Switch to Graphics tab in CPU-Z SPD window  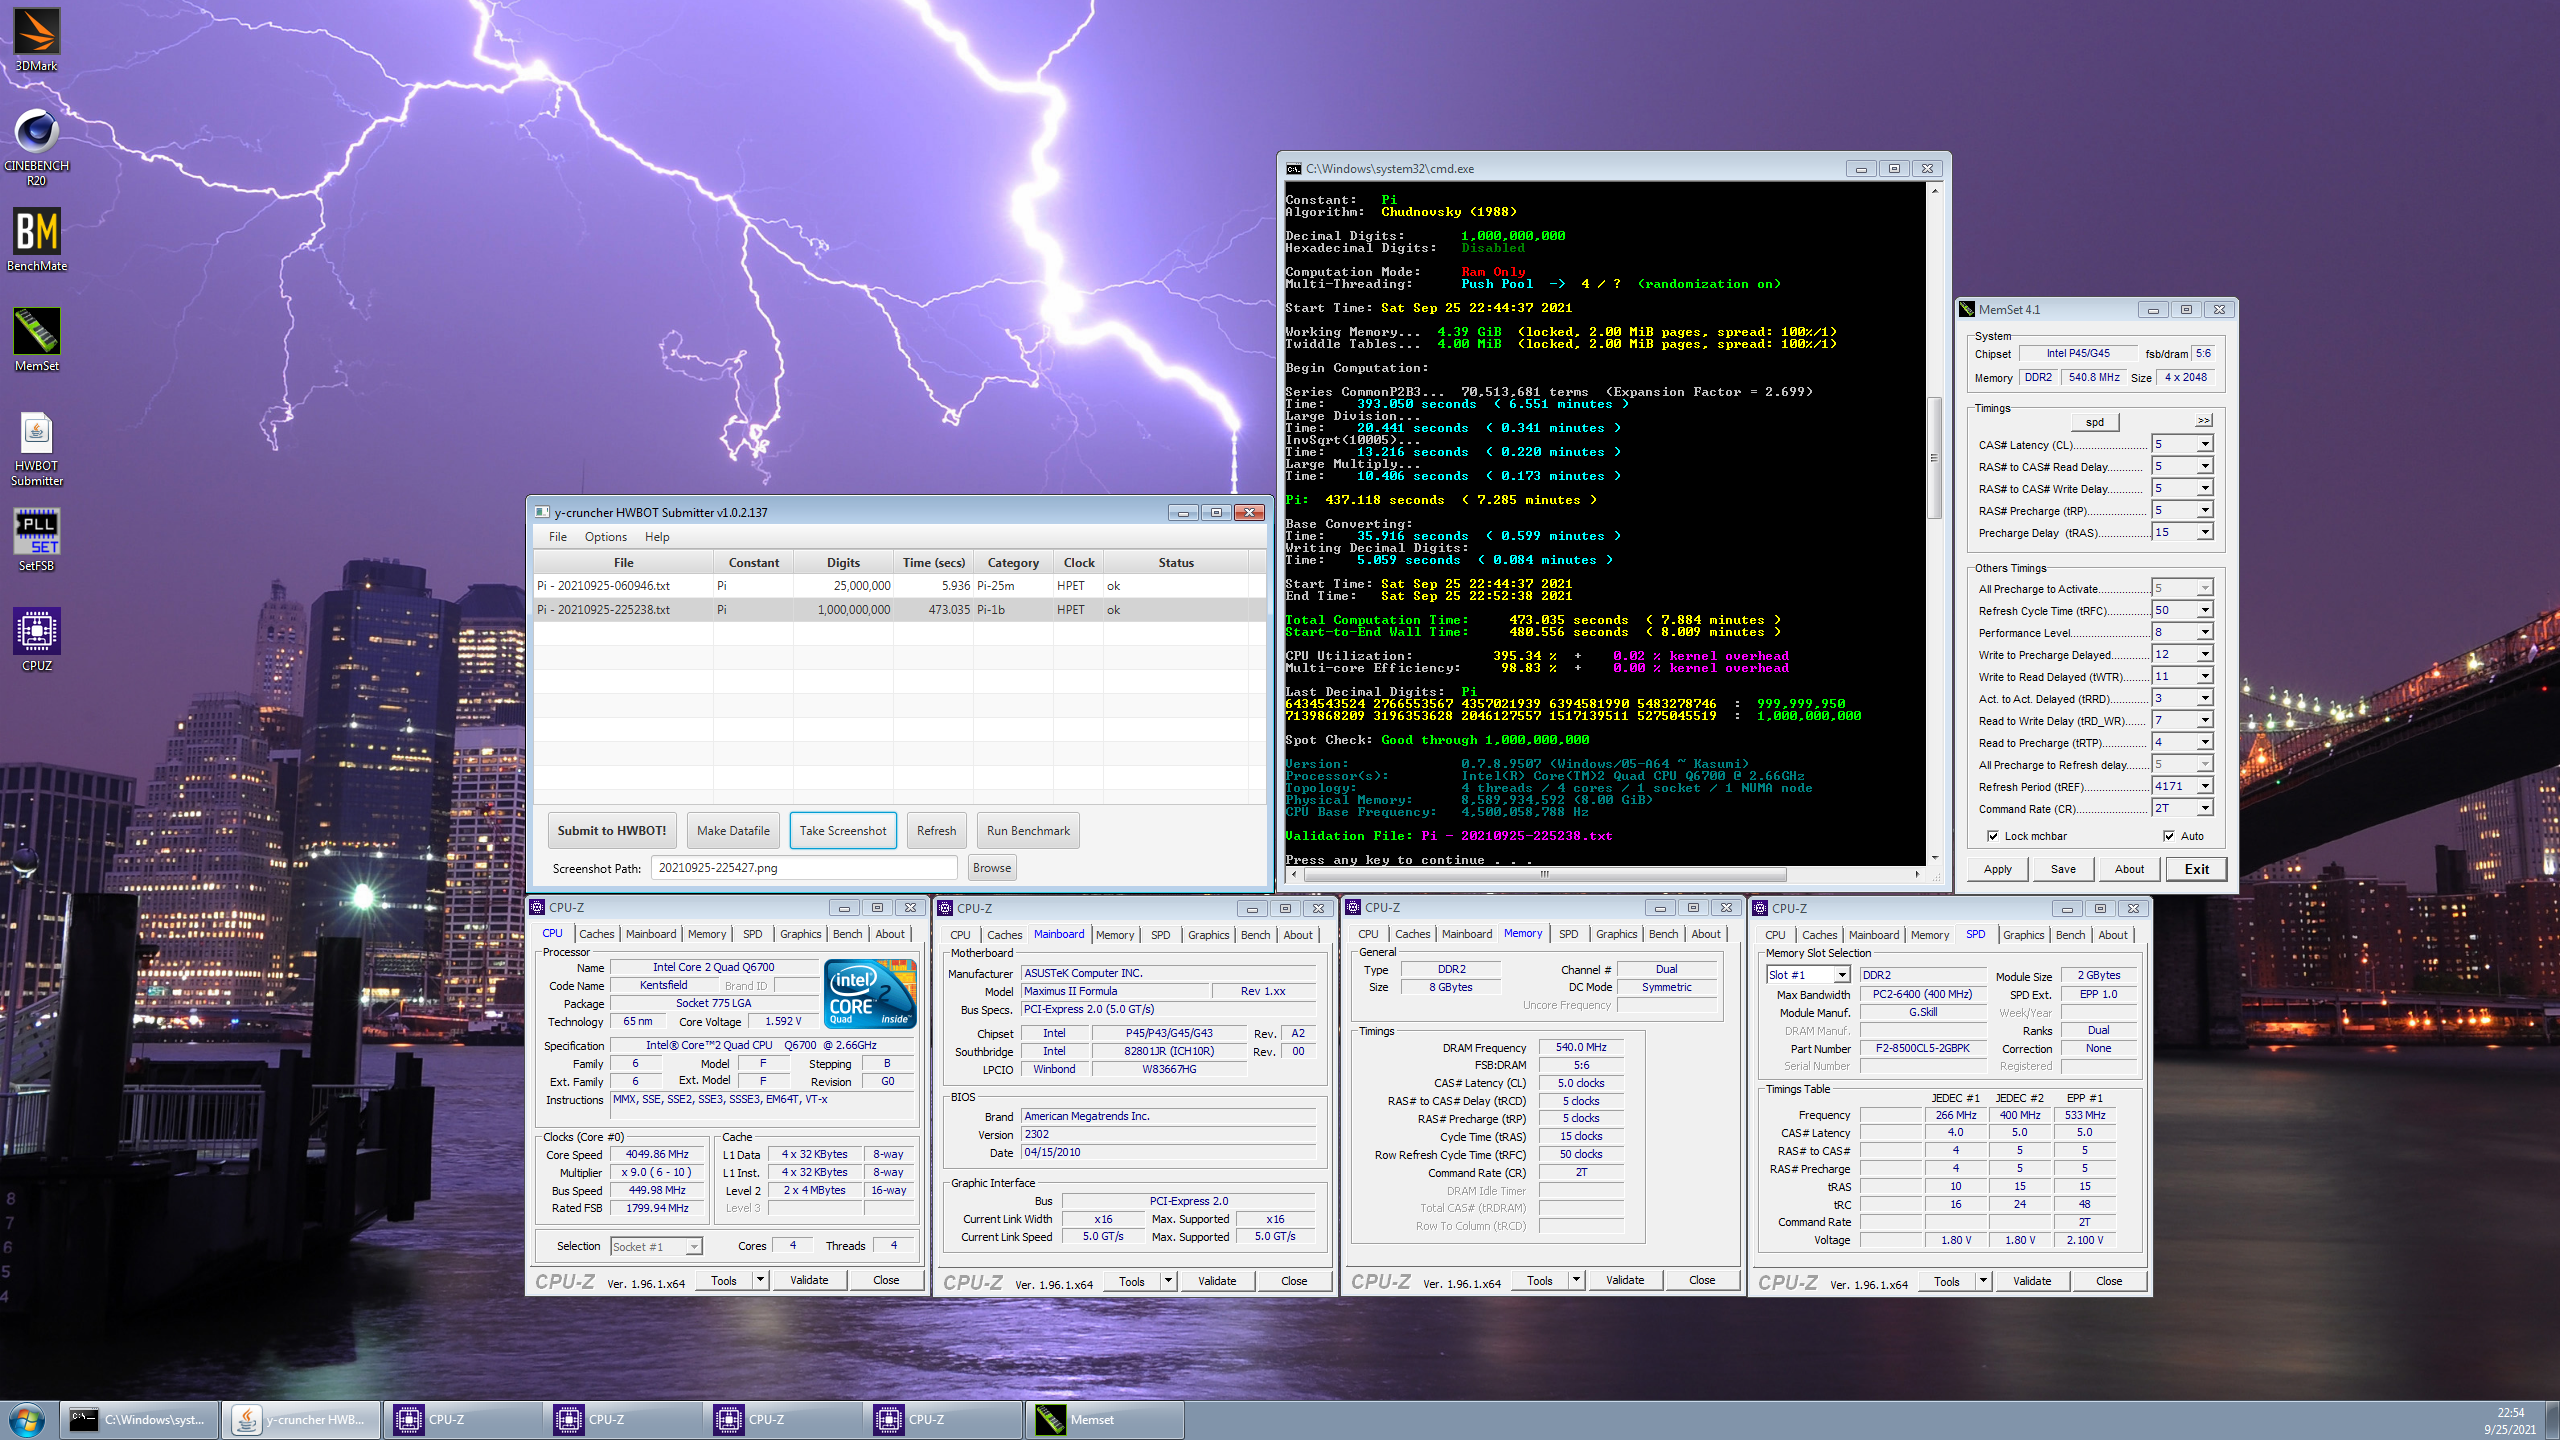[2023, 935]
